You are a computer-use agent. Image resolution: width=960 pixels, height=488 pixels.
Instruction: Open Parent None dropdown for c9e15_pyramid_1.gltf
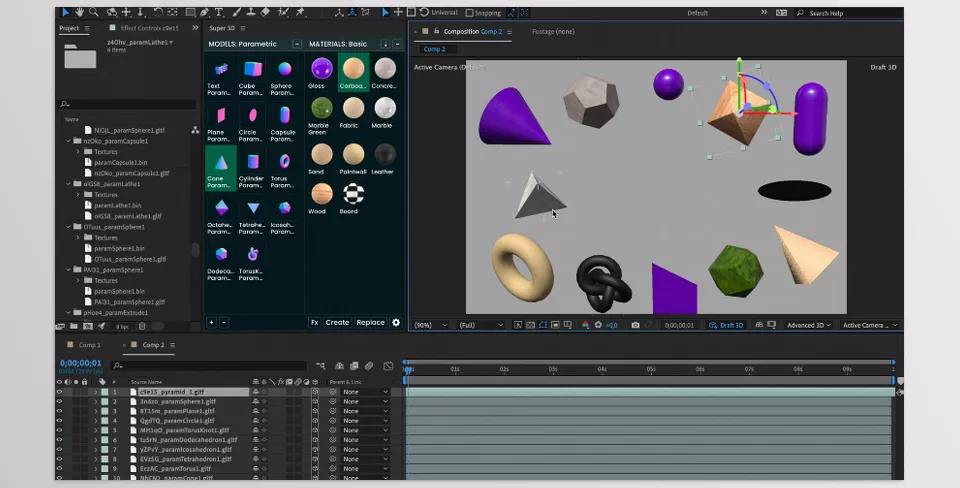coord(365,392)
